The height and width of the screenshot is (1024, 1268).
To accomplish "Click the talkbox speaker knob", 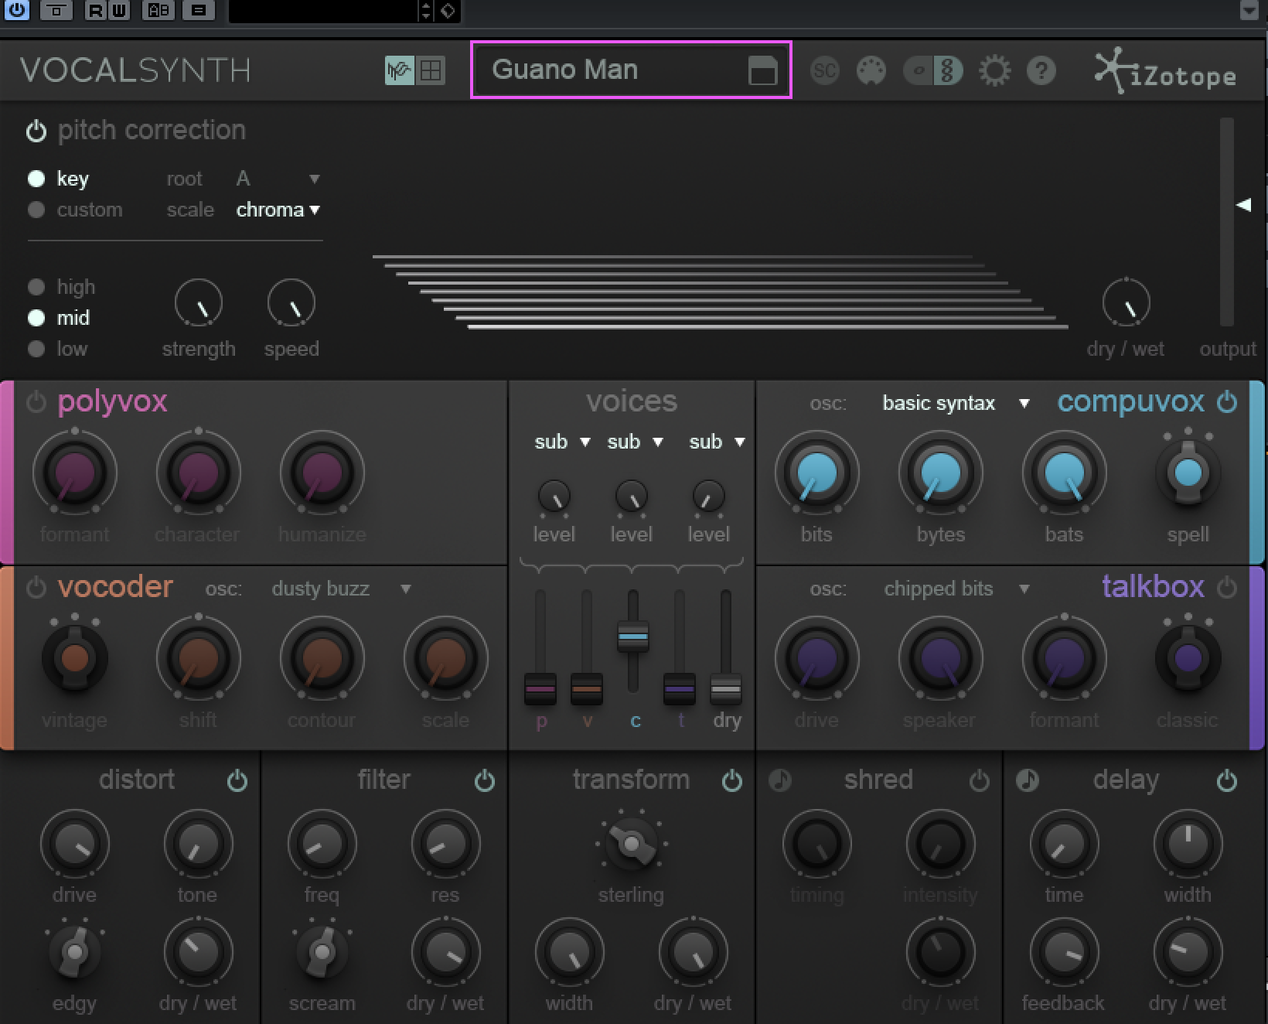I will (940, 659).
